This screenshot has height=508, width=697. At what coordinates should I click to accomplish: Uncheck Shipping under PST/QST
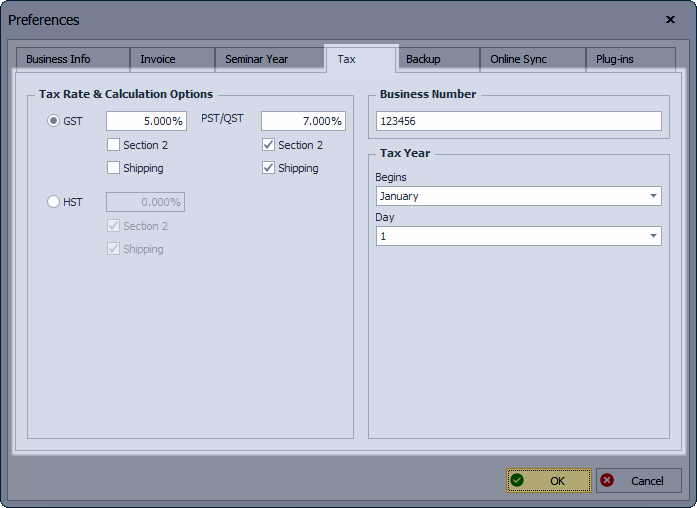click(268, 168)
